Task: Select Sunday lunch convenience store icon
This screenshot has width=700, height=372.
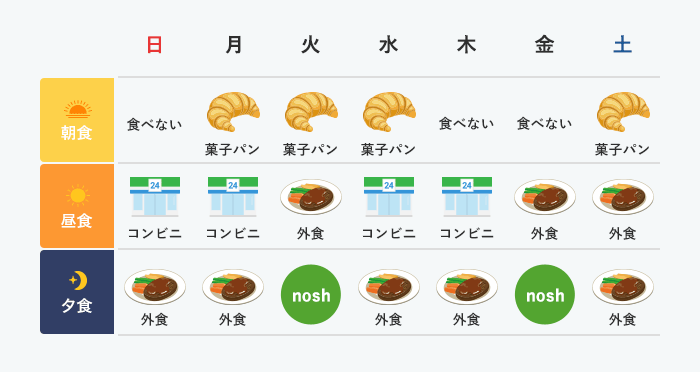Action: coord(155,197)
